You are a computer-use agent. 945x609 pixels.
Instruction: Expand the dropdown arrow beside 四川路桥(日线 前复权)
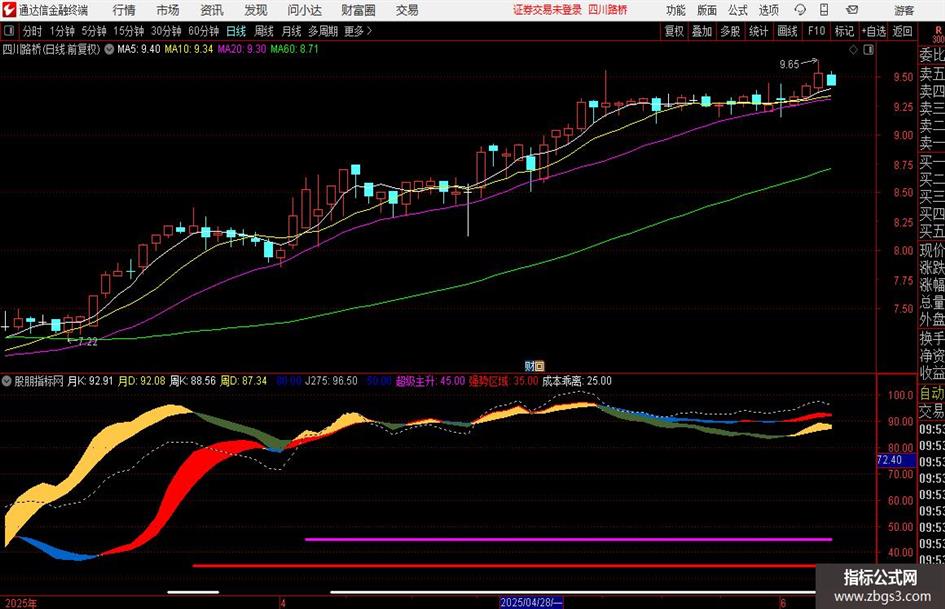pos(109,49)
